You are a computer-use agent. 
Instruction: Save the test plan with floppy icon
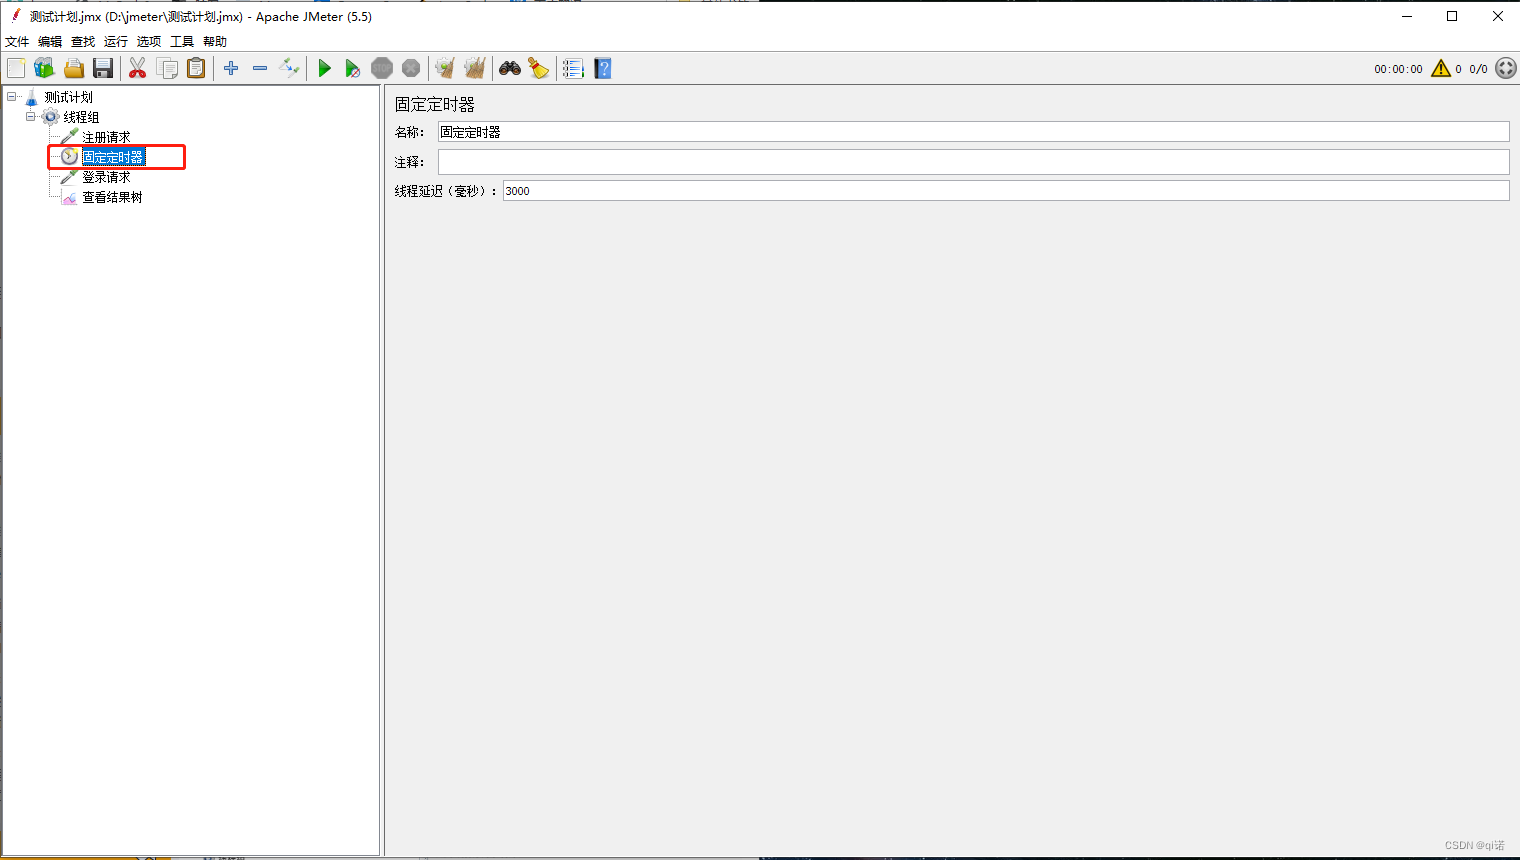click(103, 68)
